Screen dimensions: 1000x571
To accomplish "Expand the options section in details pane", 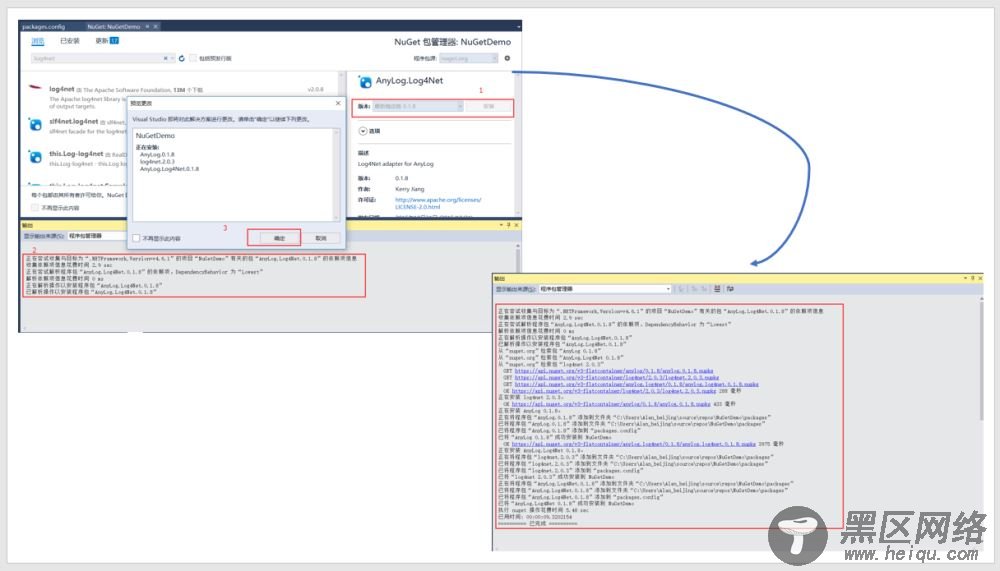I will coord(362,131).
